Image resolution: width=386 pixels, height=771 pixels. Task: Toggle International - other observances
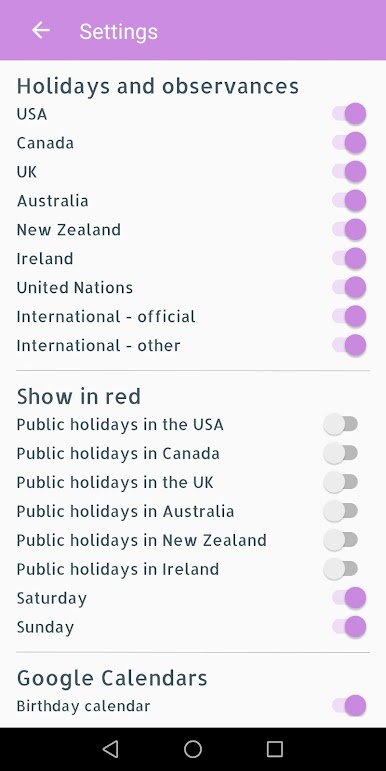tap(349, 345)
